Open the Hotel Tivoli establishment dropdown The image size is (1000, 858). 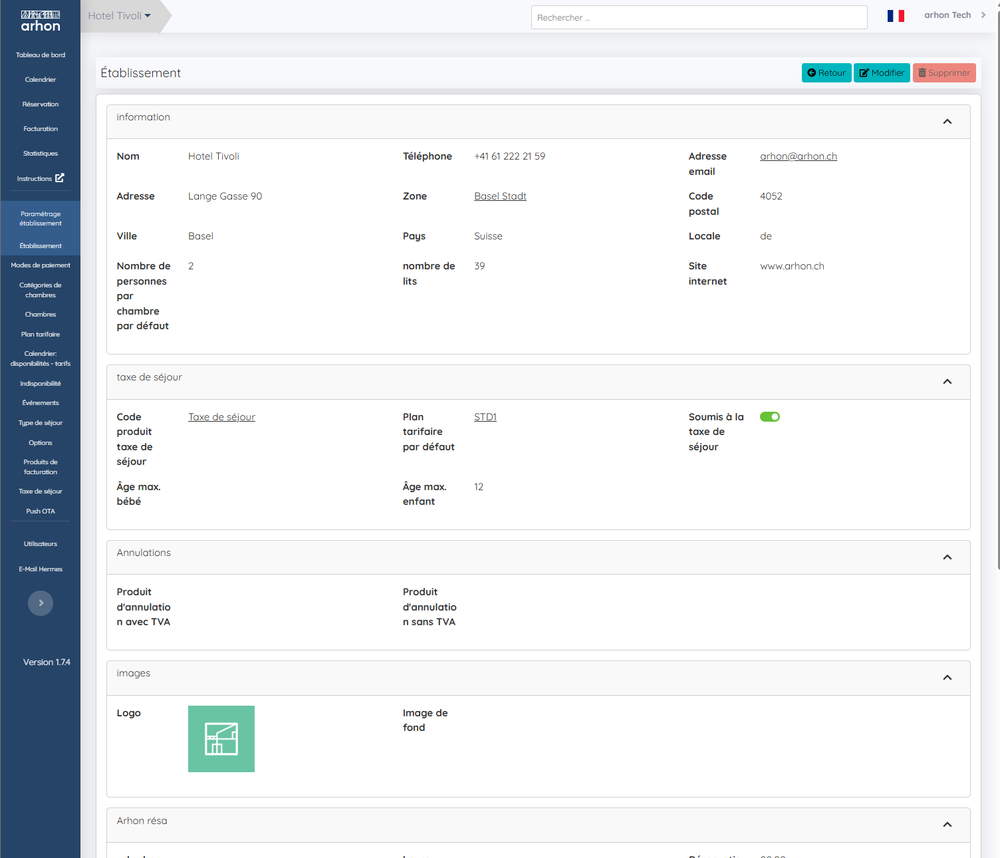pyautogui.click(x=119, y=15)
